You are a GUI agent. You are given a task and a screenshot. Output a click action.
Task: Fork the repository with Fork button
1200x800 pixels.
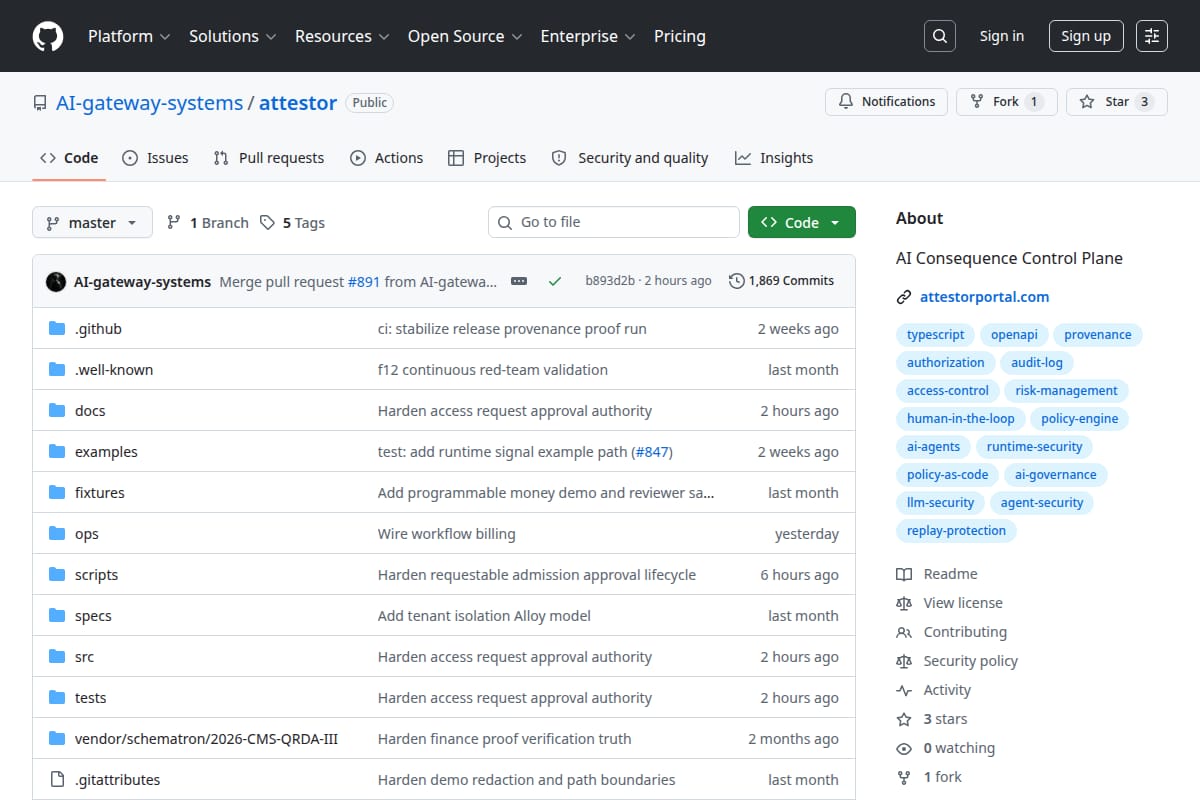(1006, 102)
